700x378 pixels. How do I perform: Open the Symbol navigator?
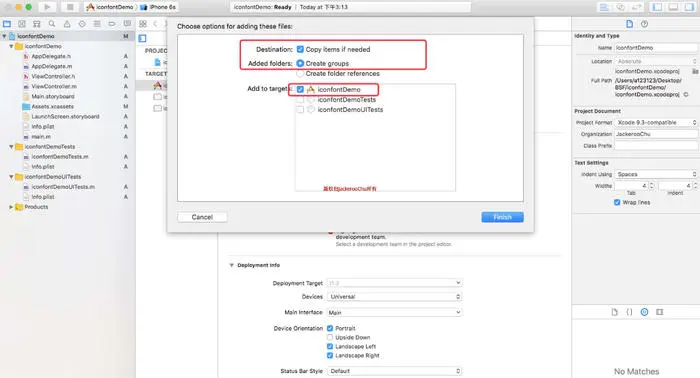(37, 24)
